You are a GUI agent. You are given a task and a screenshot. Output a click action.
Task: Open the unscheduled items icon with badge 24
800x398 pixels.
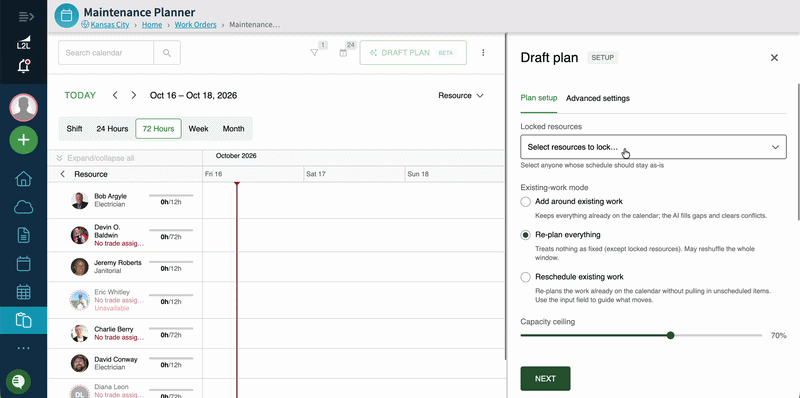pos(343,53)
